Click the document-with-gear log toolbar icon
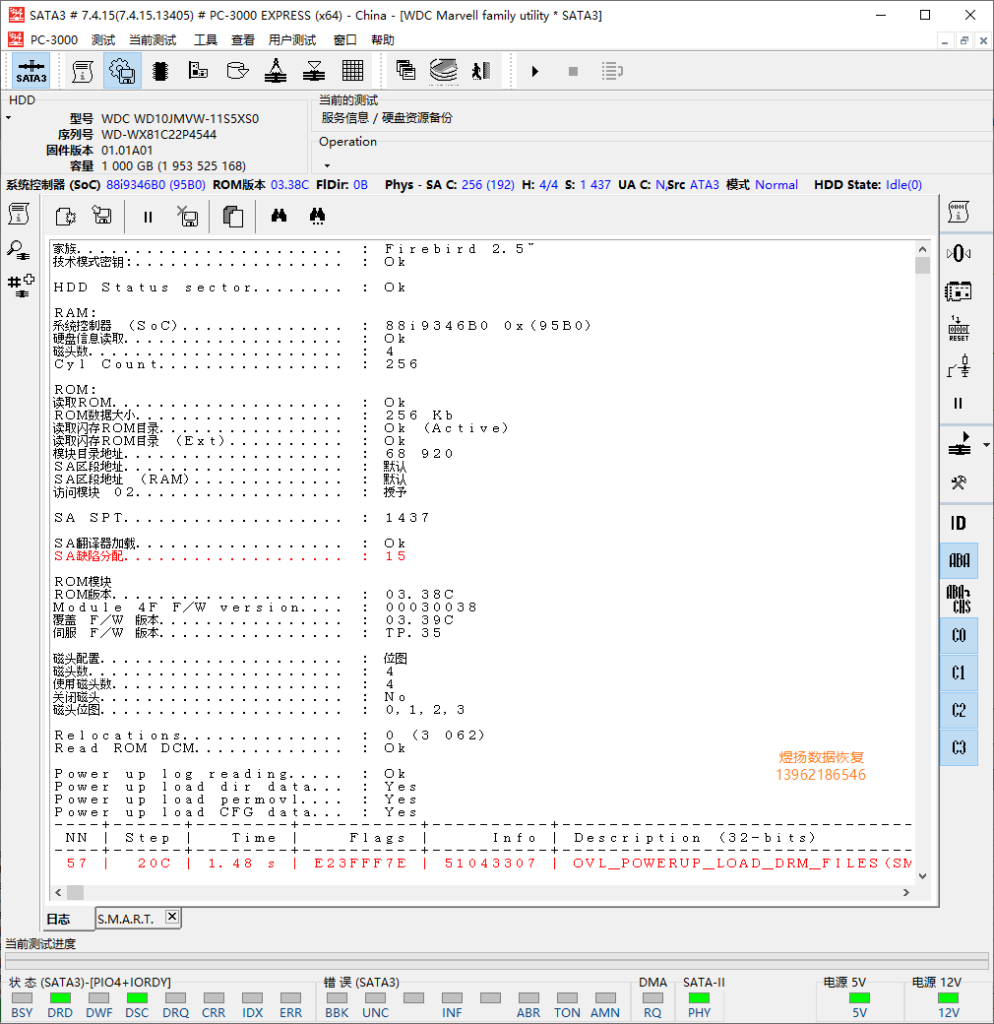 [65, 216]
